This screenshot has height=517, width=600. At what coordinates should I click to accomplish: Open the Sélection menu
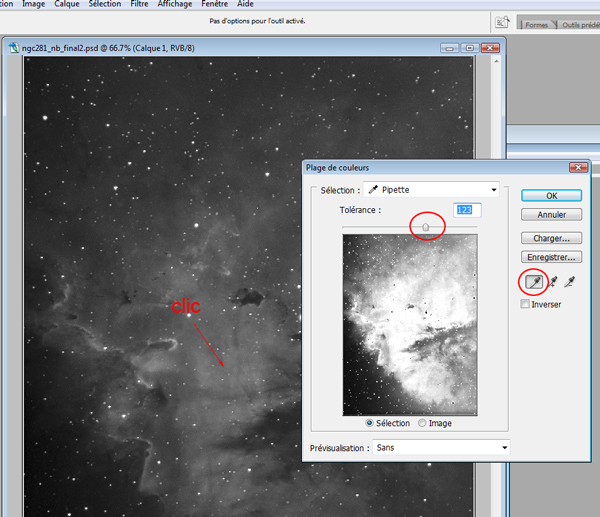click(104, 4)
